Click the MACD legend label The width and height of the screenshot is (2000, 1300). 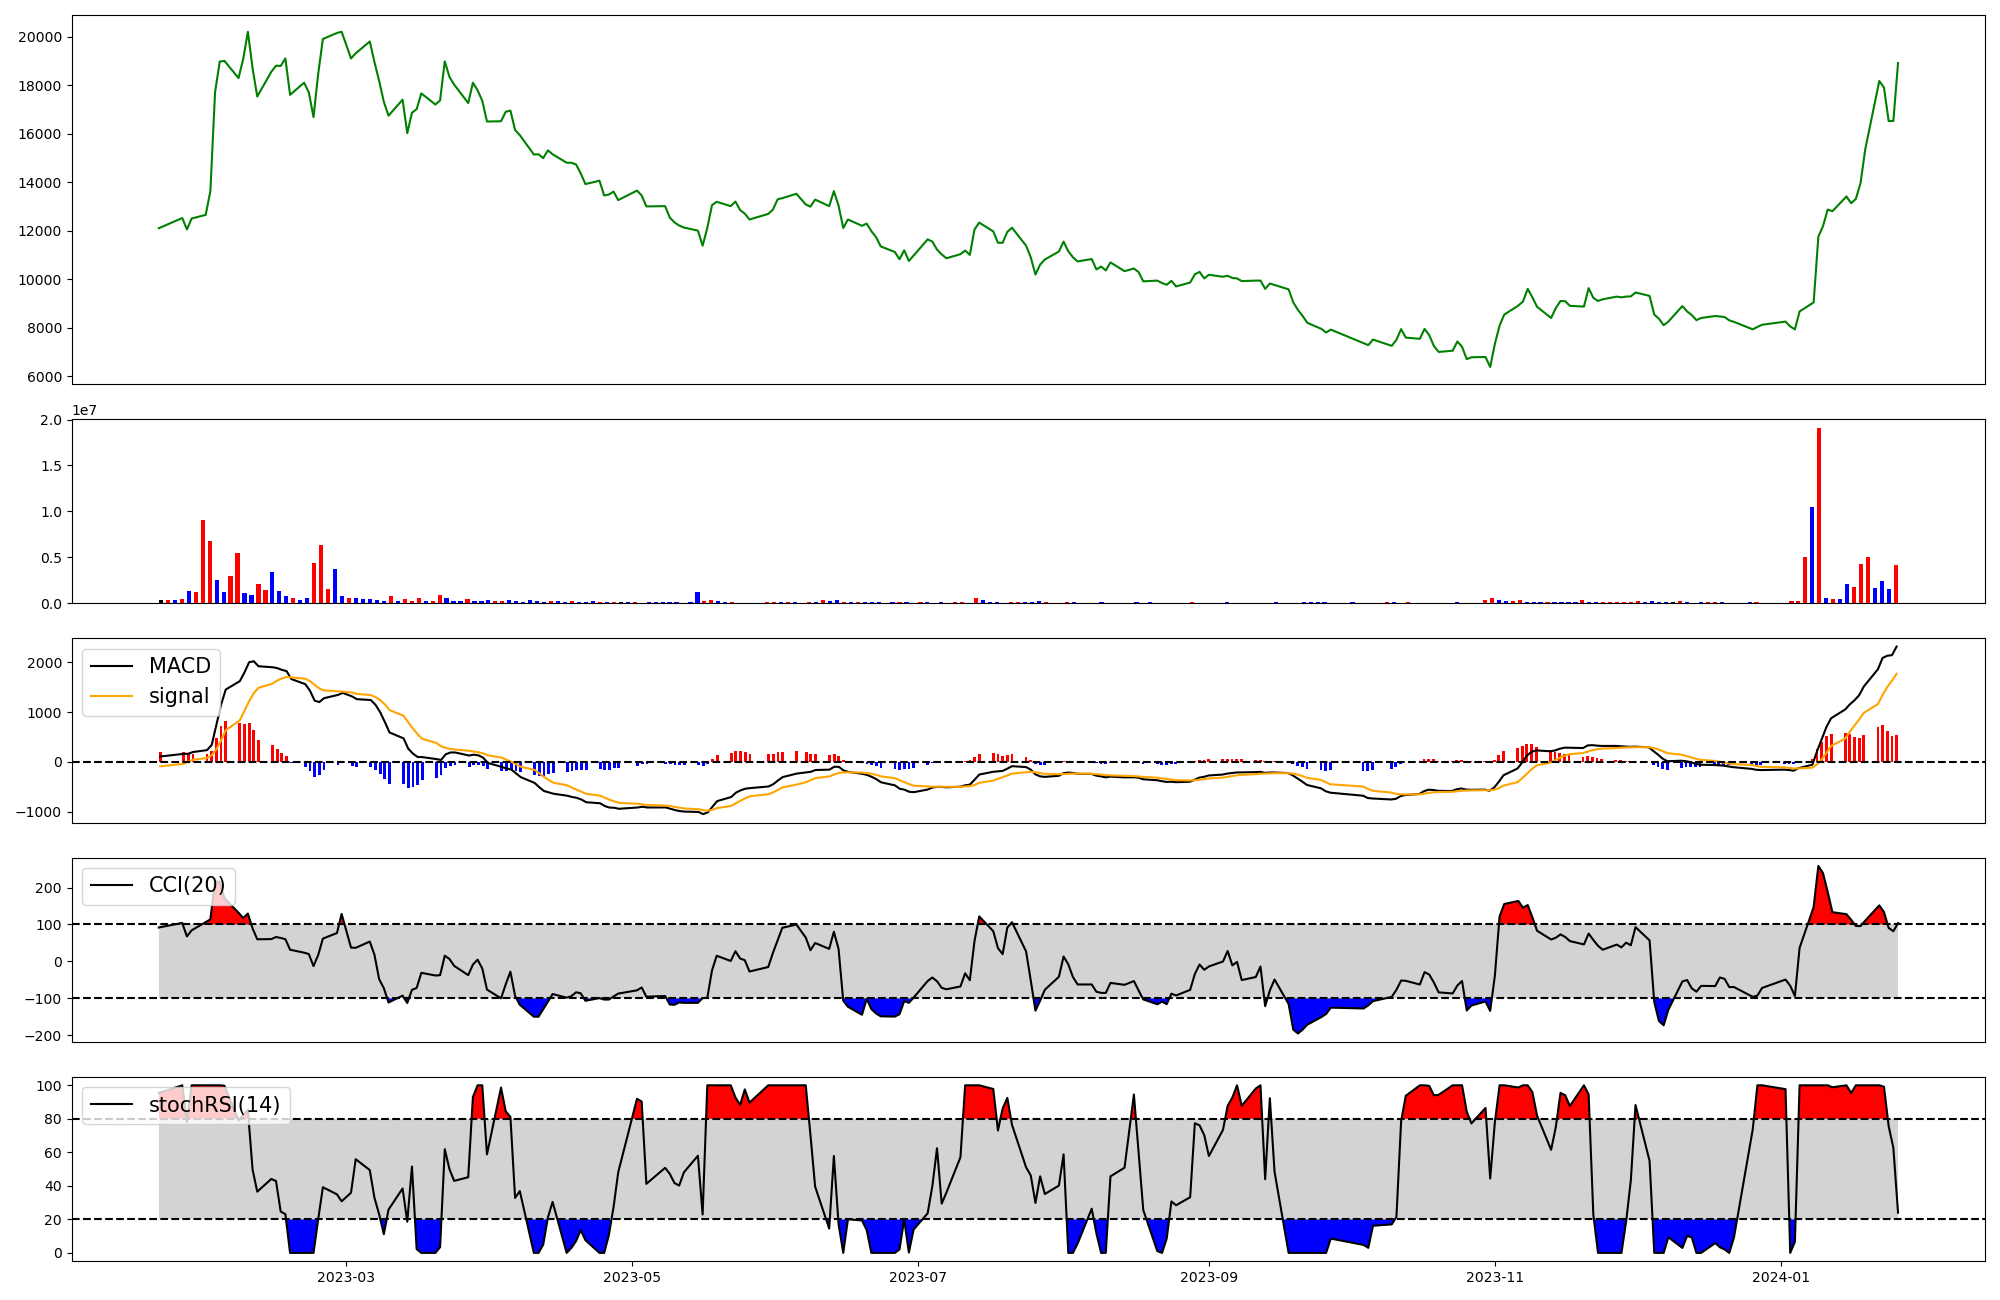coord(179,666)
